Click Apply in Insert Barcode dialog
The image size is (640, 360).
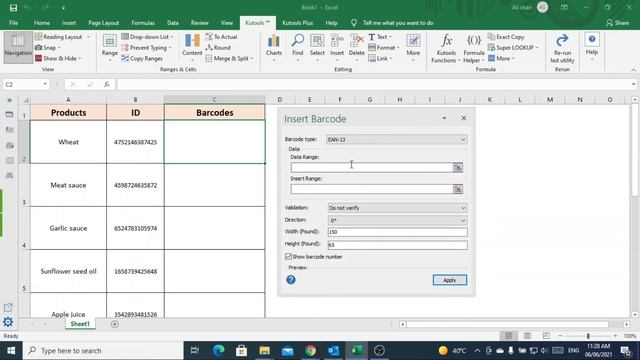click(x=449, y=280)
